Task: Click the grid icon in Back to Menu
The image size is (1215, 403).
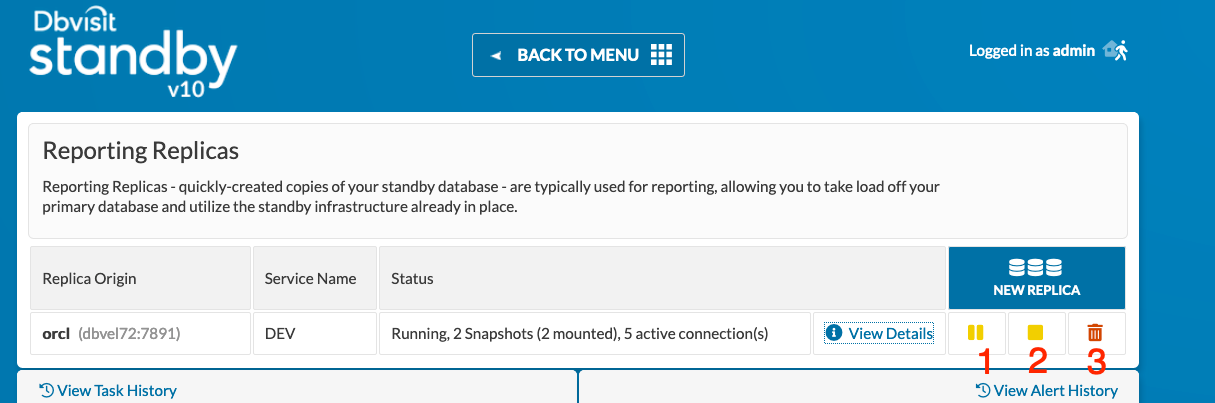Action: point(661,55)
